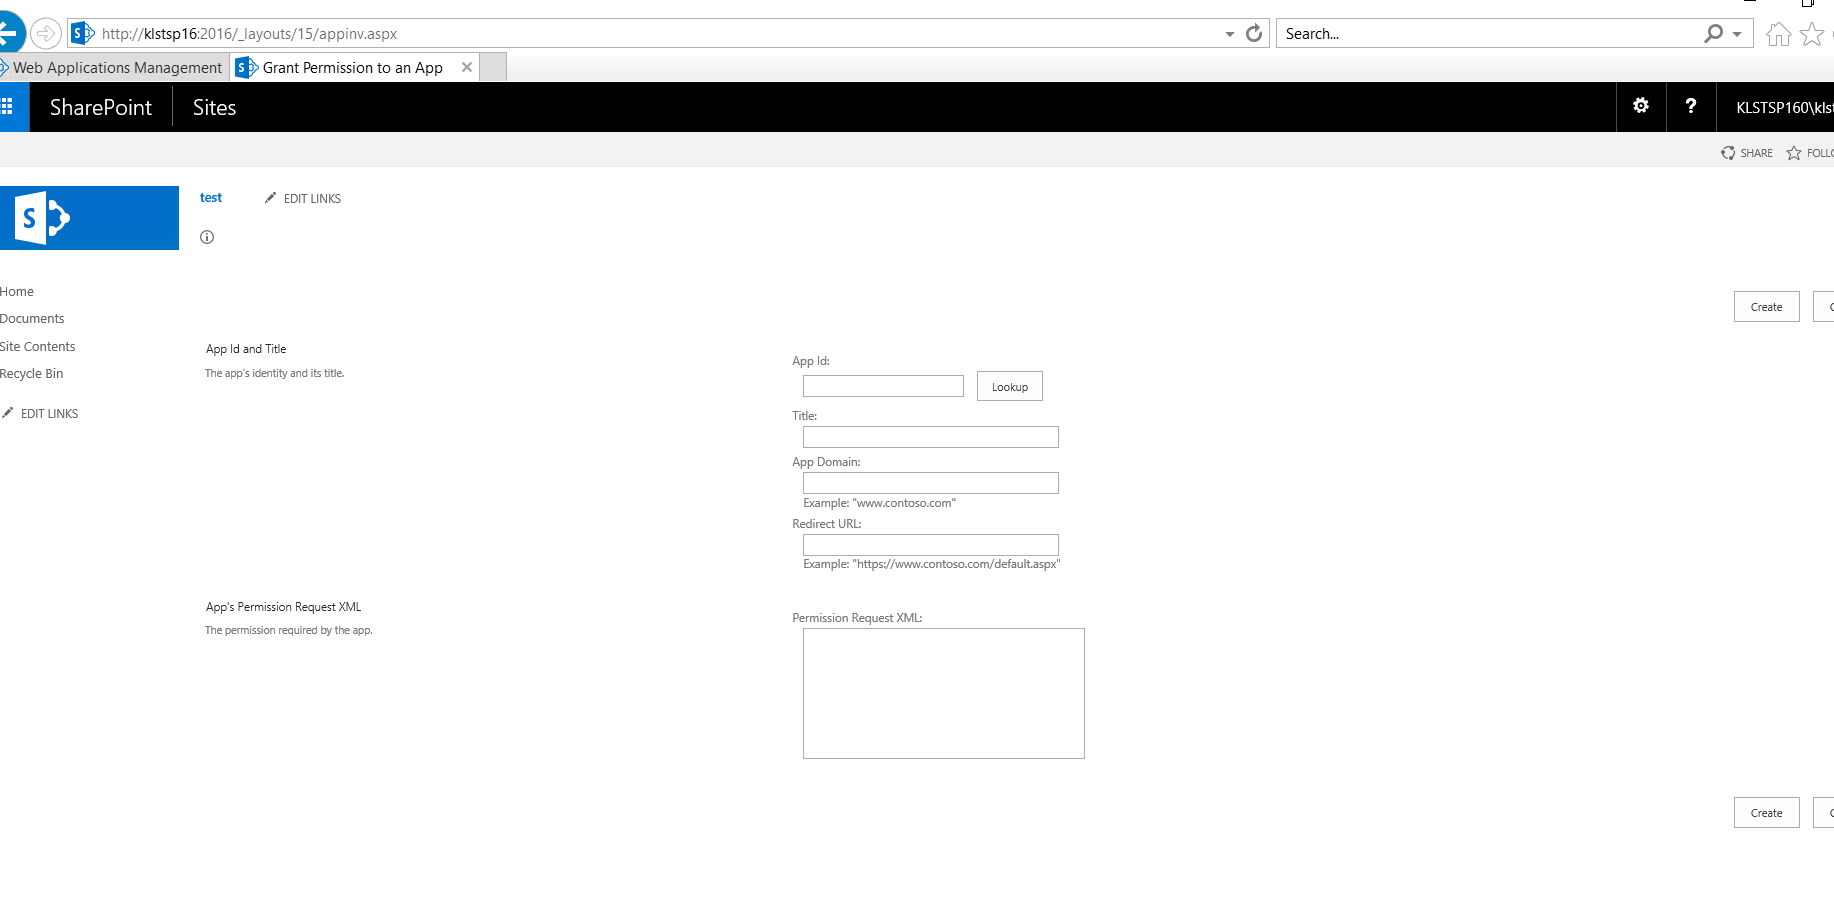Open Site Contents in the left navigation
Screen dimensions: 1834x916
37,347
